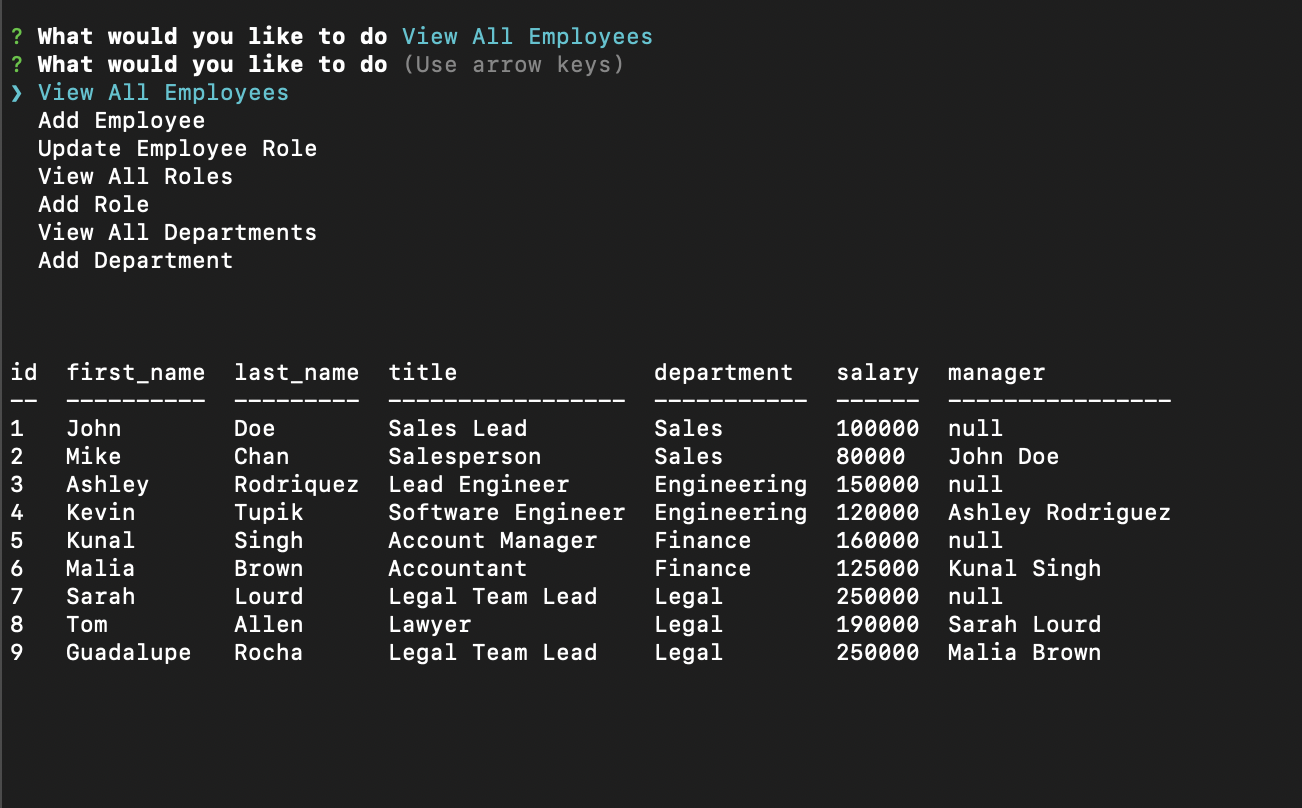
Task: Click the salary value 160000
Action: tap(877, 541)
